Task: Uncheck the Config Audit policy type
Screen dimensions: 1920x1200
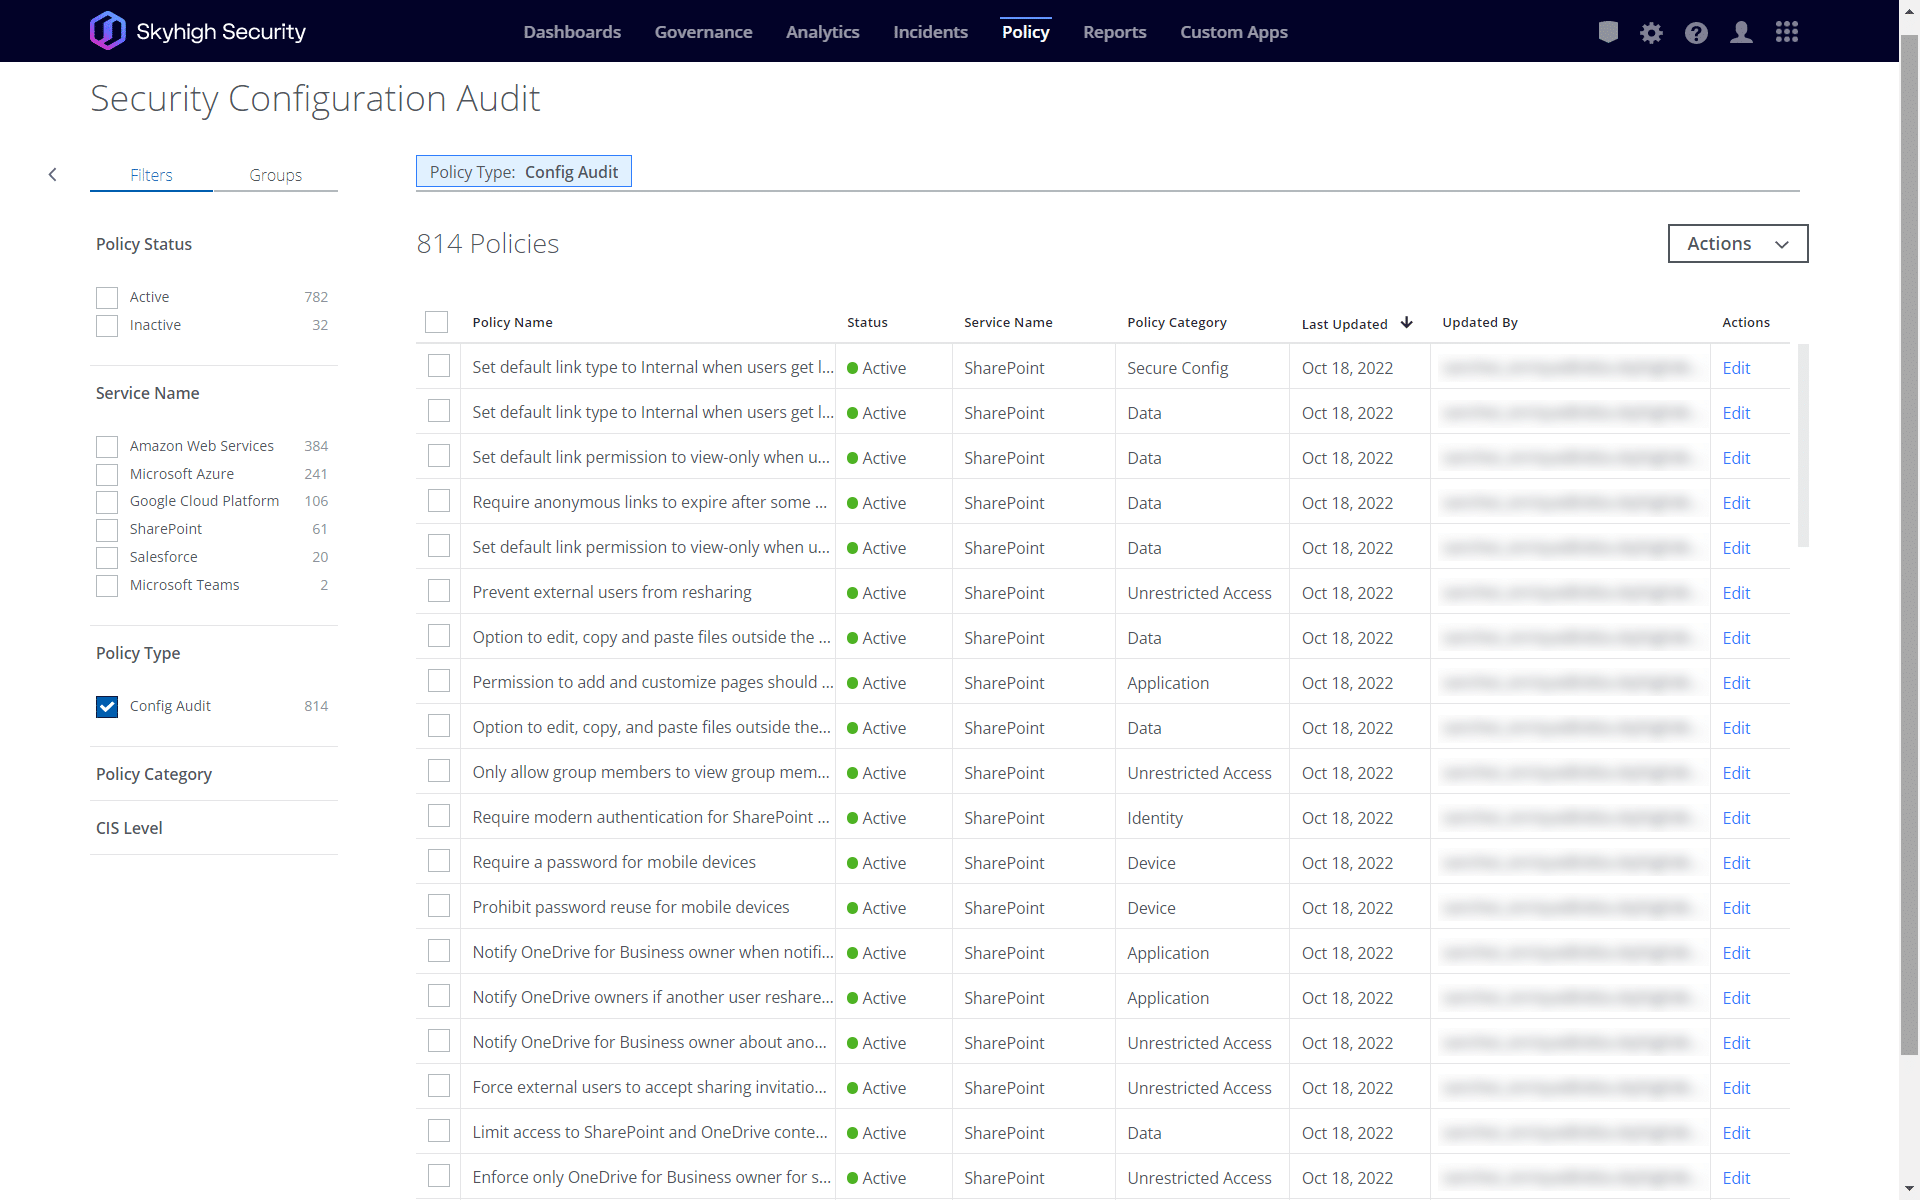Action: coord(107,707)
